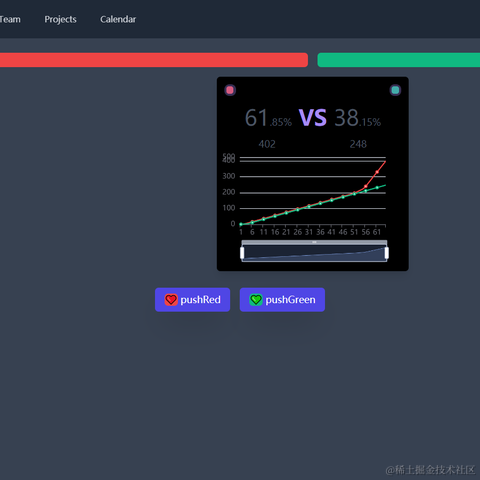Image resolution: width=480 pixels, height=480 pixels.
Task: Click the pushRed button label
Action: 200,300
